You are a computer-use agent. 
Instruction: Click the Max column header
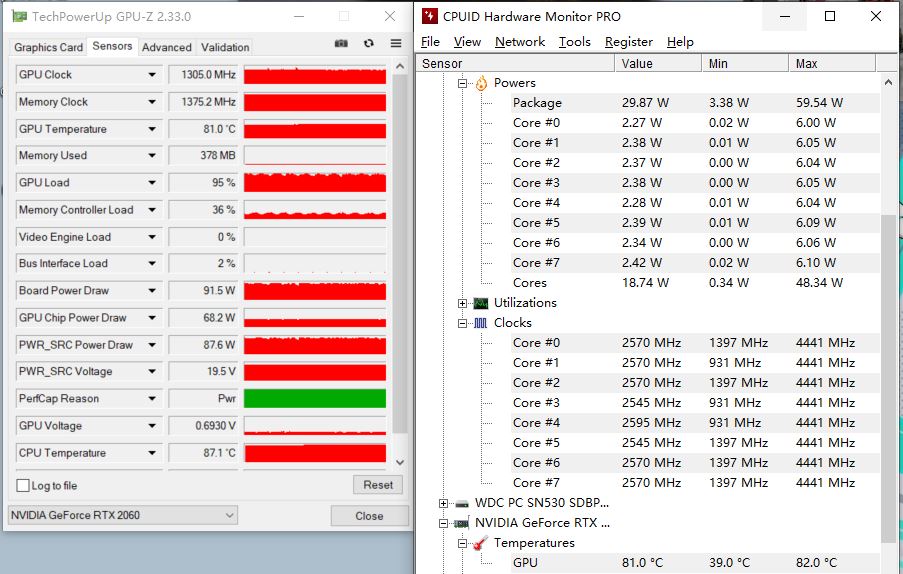click(x=832, y=63)
